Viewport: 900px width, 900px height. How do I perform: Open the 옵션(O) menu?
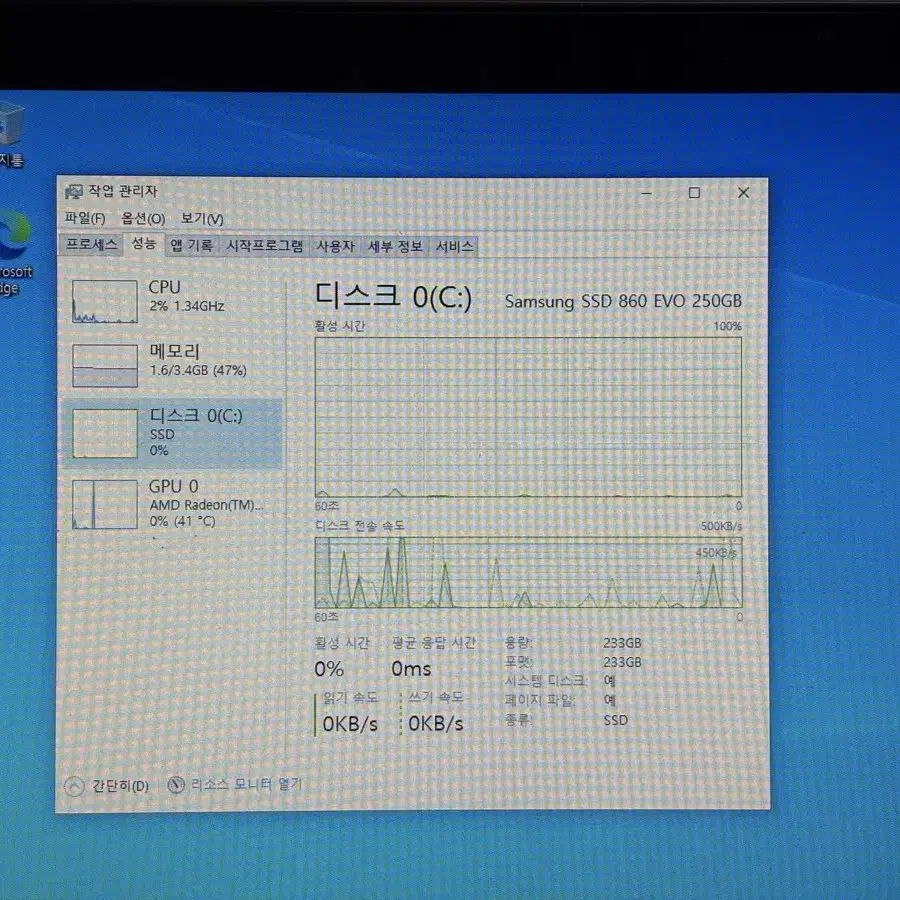click(x=143, y=219)
